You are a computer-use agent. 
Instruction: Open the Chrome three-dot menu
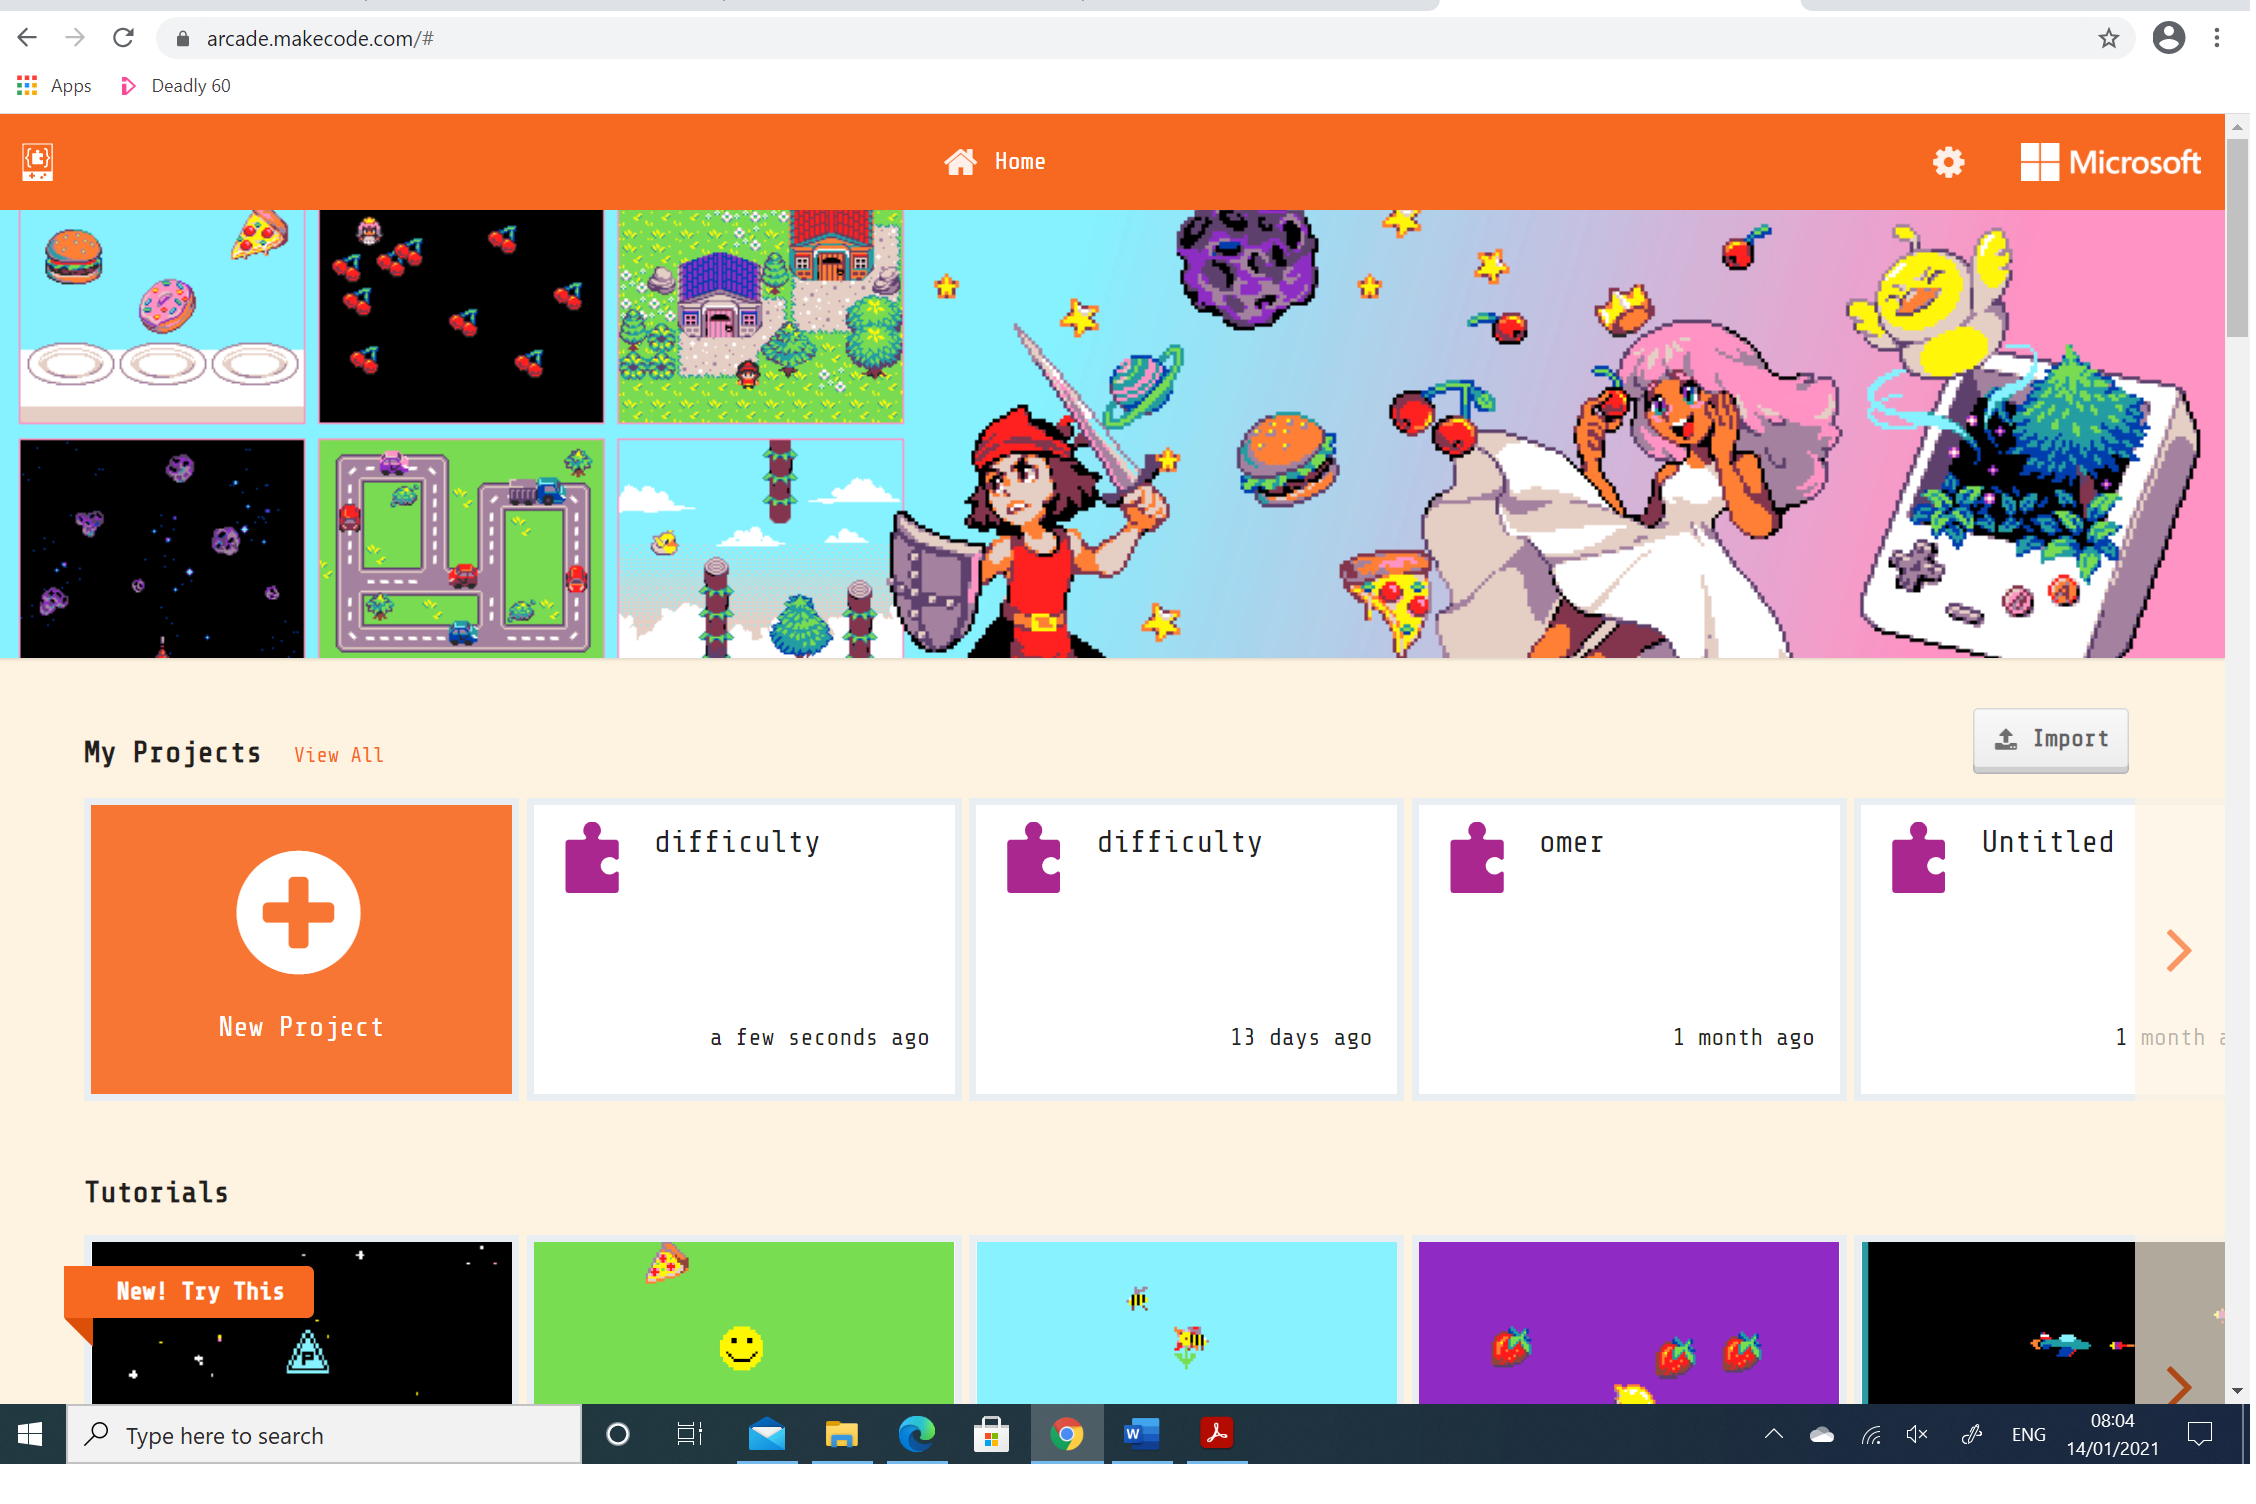[2216, 38]
